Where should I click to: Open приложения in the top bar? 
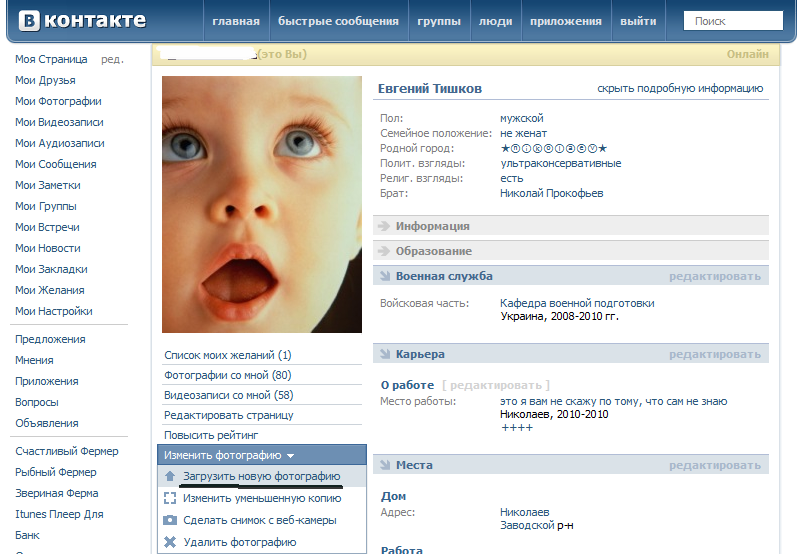[x=566, y=21]
